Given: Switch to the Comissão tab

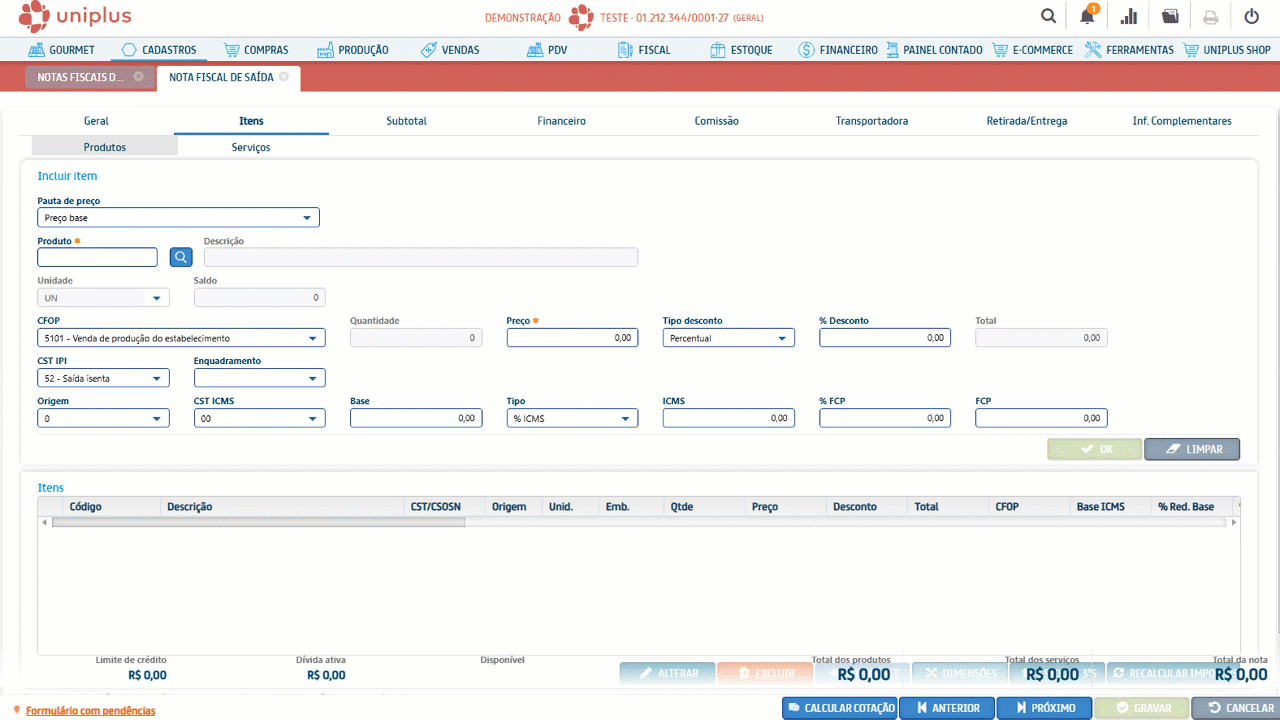Looking at the screenshot, I should pos(716,121).
